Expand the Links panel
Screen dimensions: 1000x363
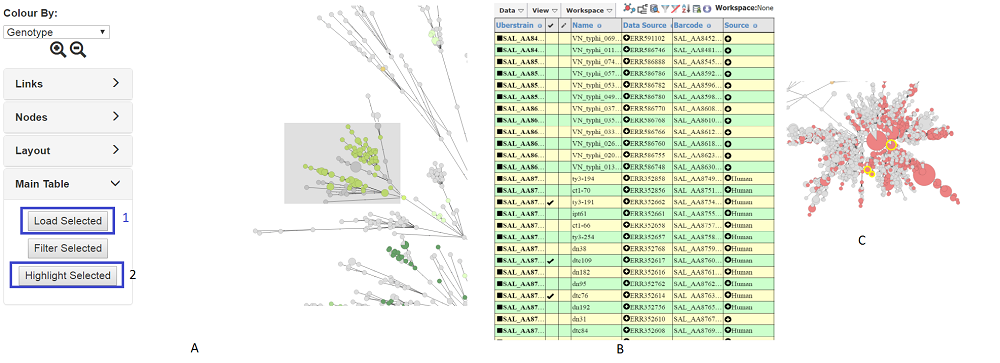68,84
